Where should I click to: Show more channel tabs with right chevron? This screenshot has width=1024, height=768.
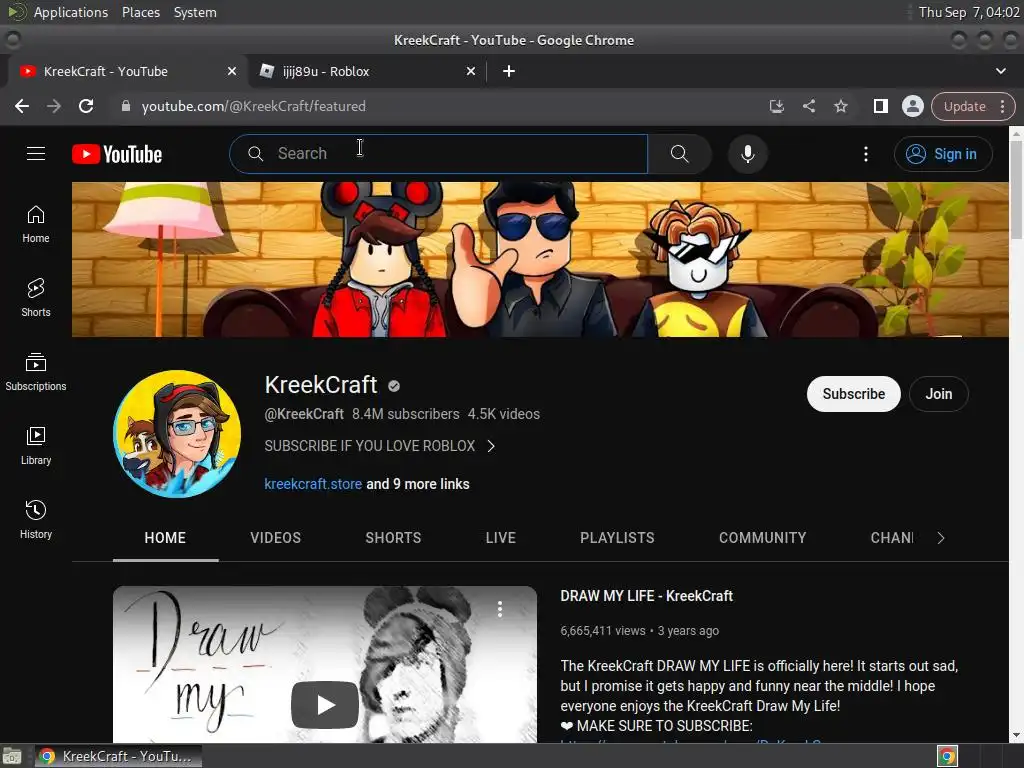tap(940, 538)
